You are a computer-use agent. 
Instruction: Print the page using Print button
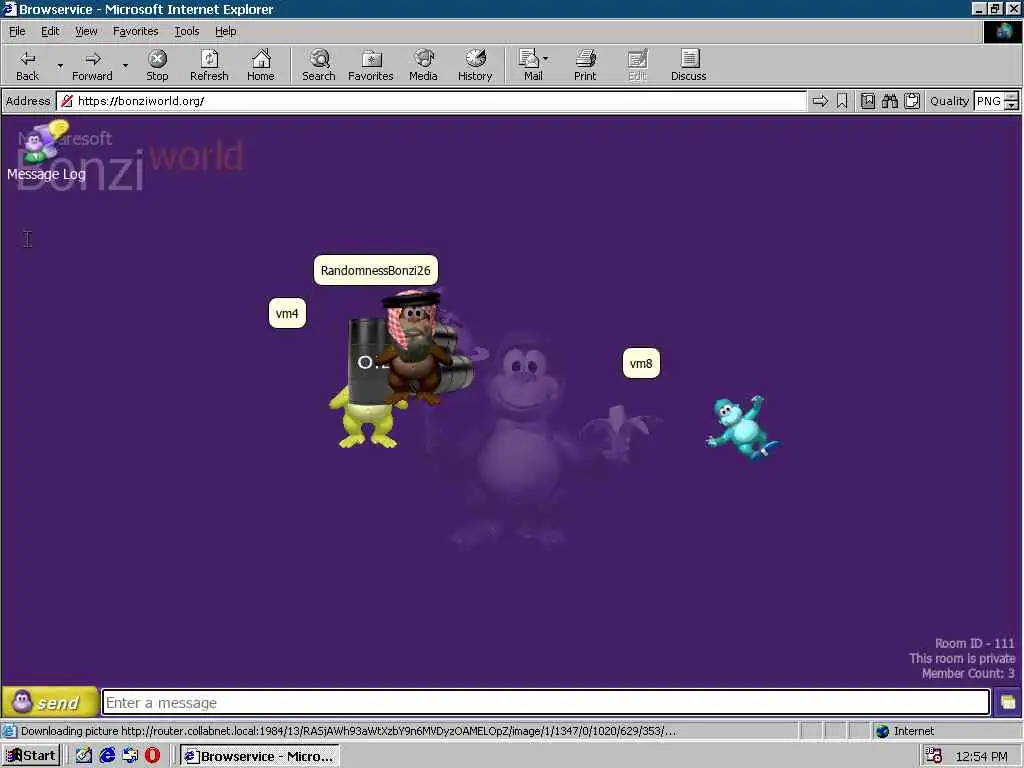(585, 65)
